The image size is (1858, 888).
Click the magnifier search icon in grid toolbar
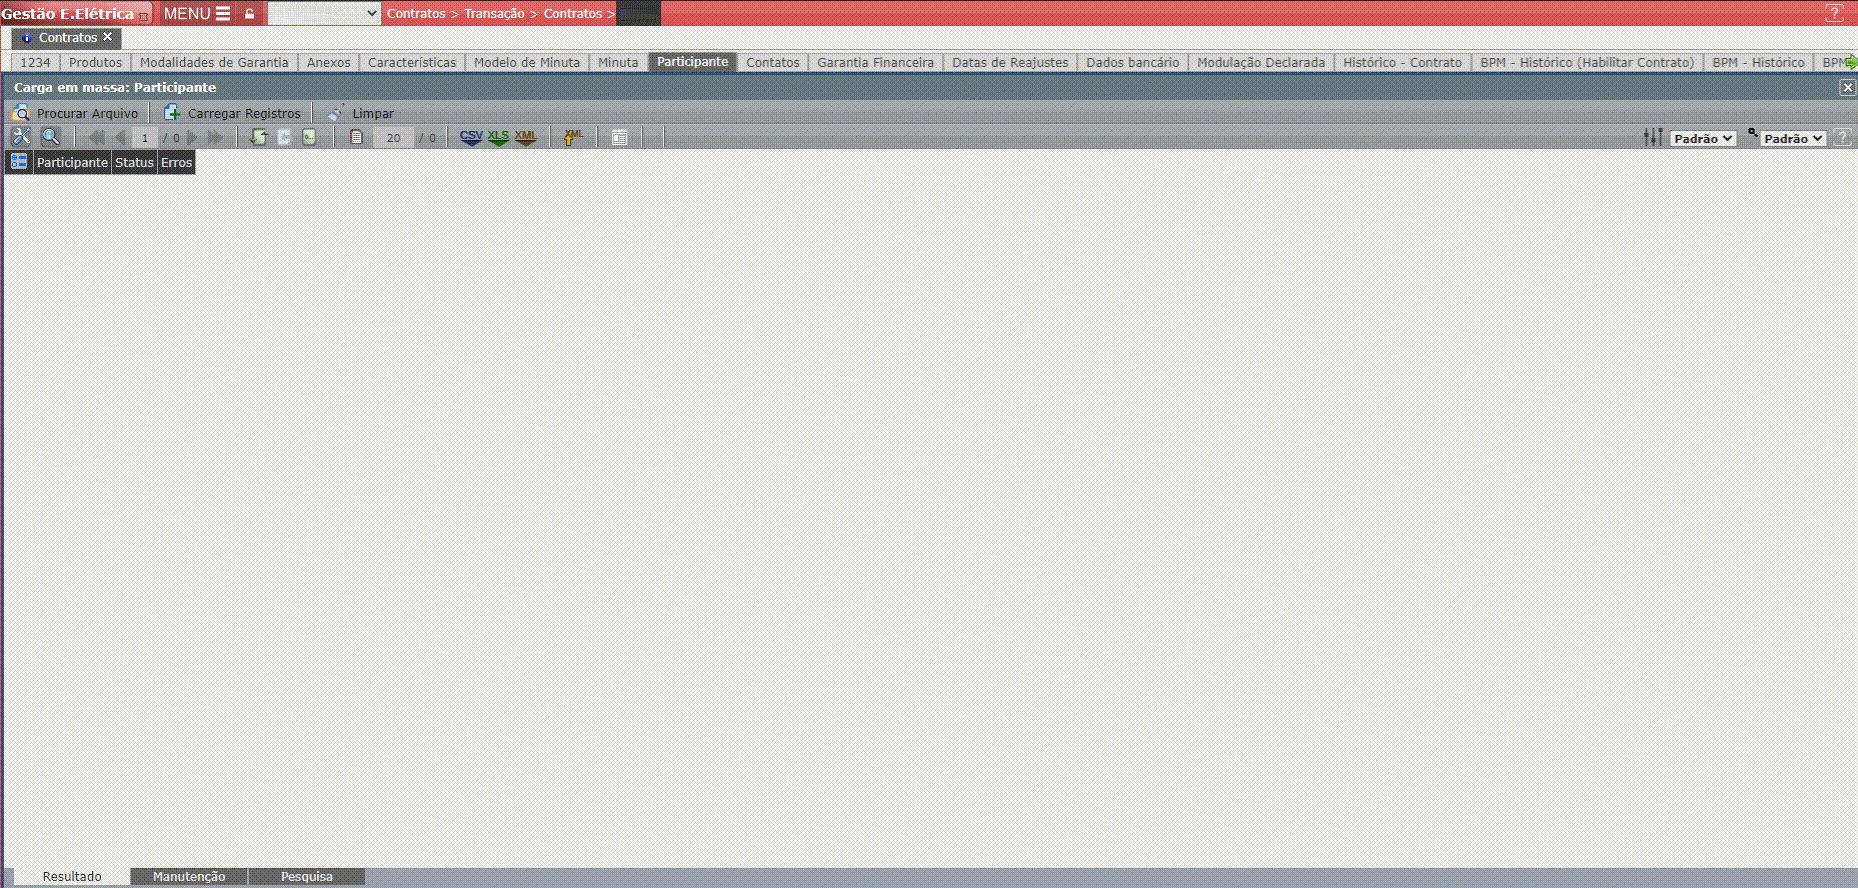(x=50, y=137)
